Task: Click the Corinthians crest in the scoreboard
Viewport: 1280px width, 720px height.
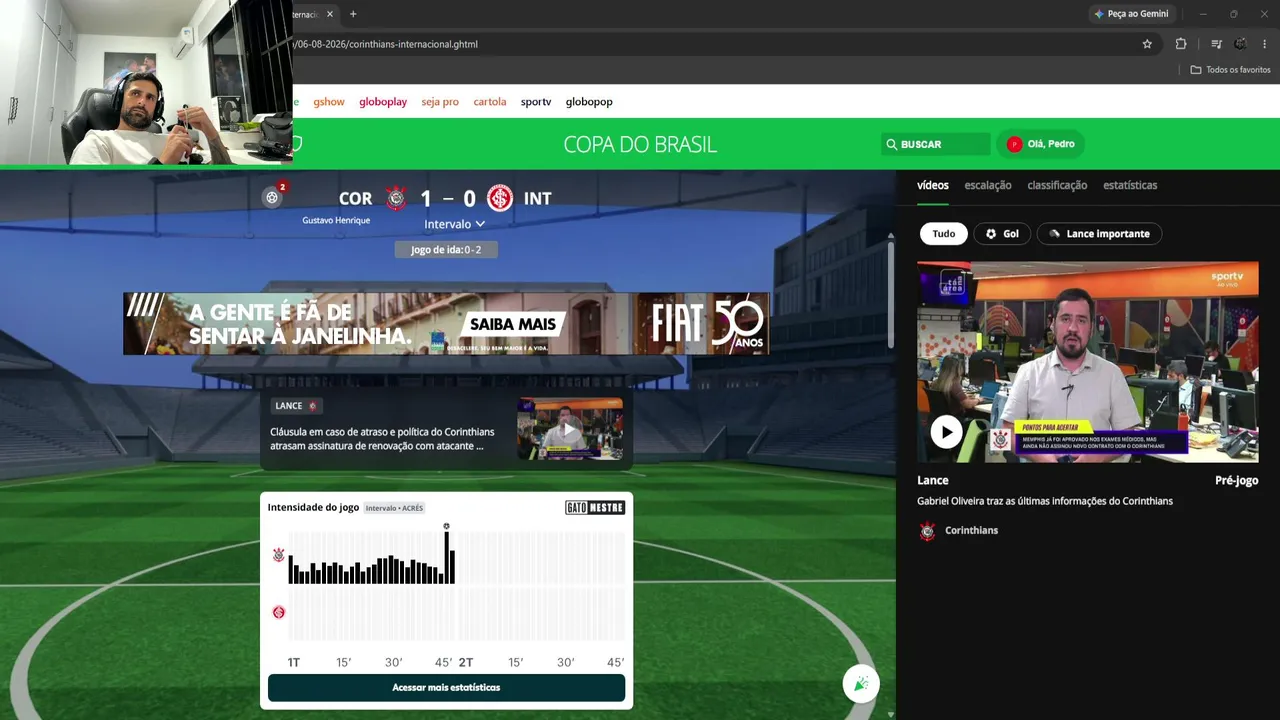Action: click(396, 198)
